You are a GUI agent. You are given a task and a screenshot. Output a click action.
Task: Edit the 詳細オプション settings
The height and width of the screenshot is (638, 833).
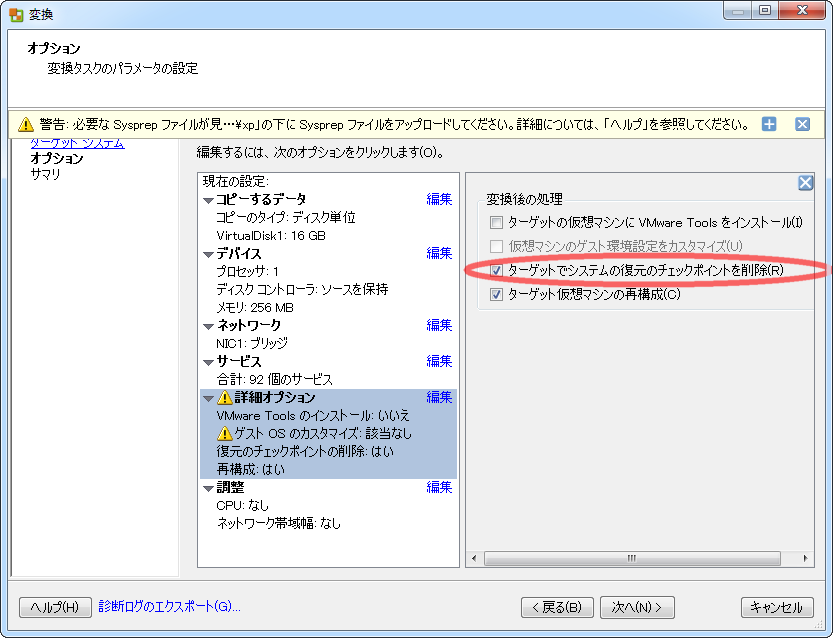tap(439, 397)
